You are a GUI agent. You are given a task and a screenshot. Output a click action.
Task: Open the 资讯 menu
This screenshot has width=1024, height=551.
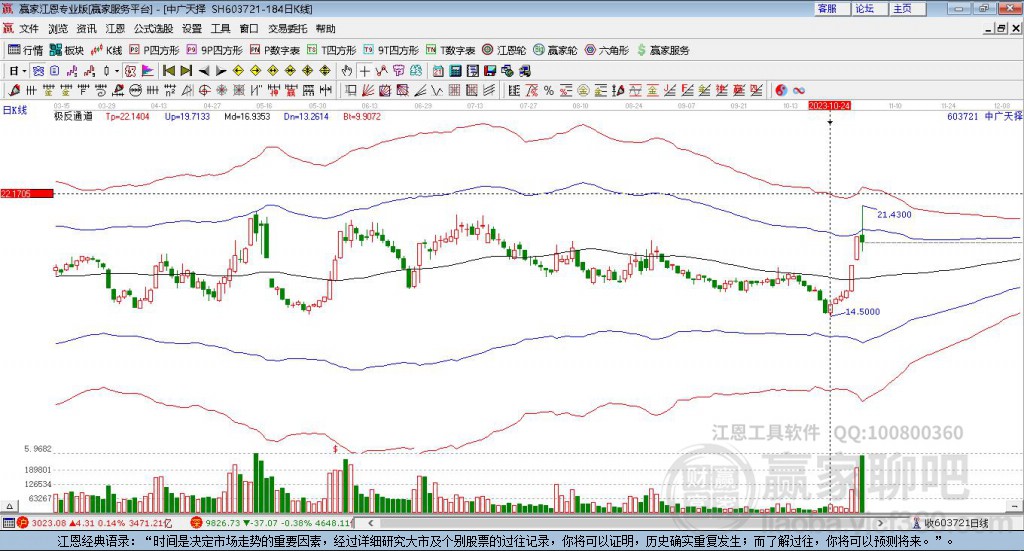point(86,29)
